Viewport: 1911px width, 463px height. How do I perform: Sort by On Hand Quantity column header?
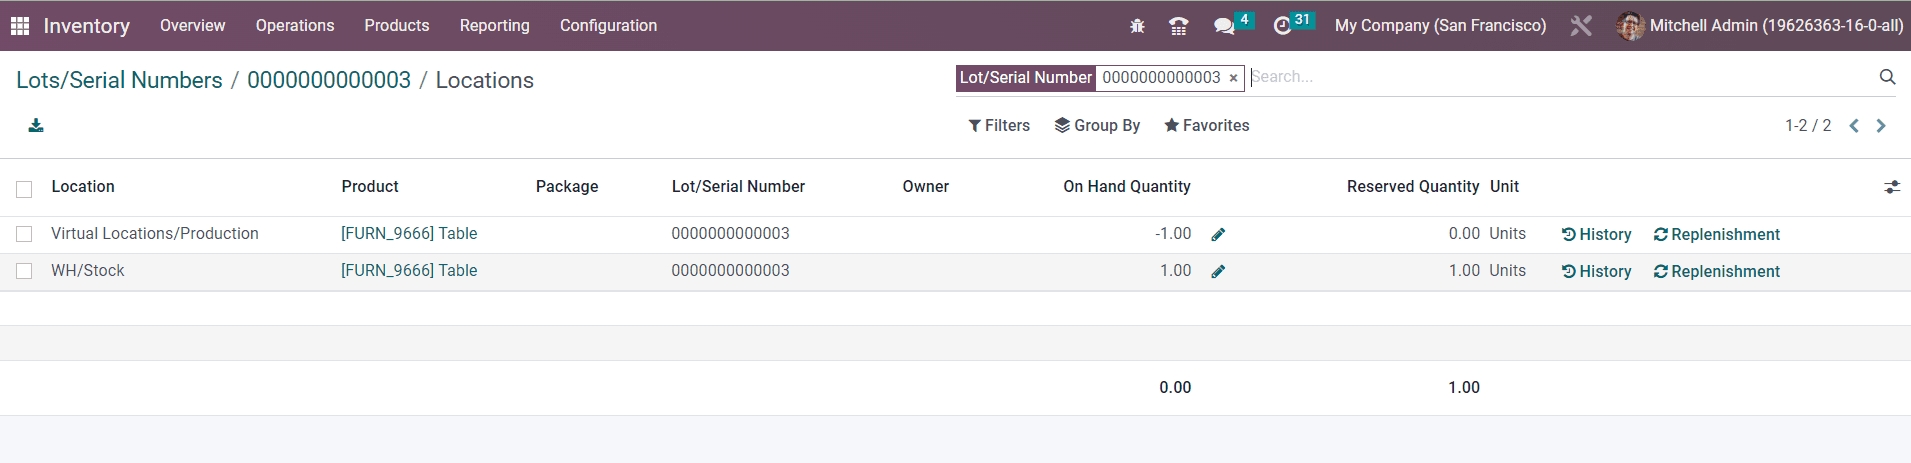[1127, 187]
